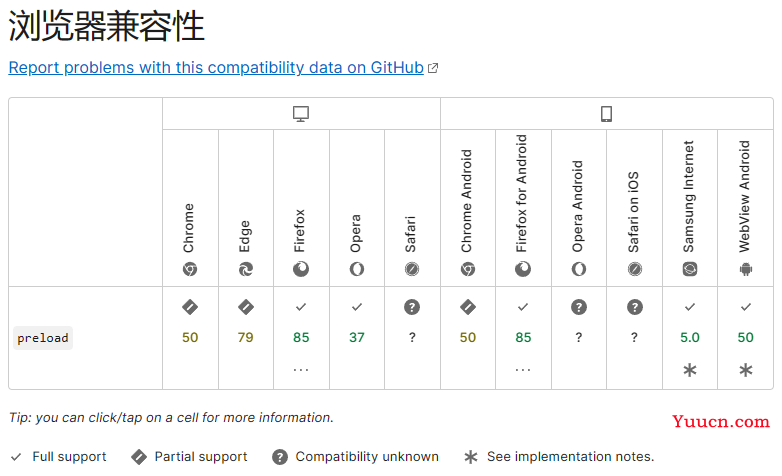The height and width of the screenshot is (476, 782).
Task: Expand Firefox for Android 85 support cell
Action: click(x=523, y=338)
